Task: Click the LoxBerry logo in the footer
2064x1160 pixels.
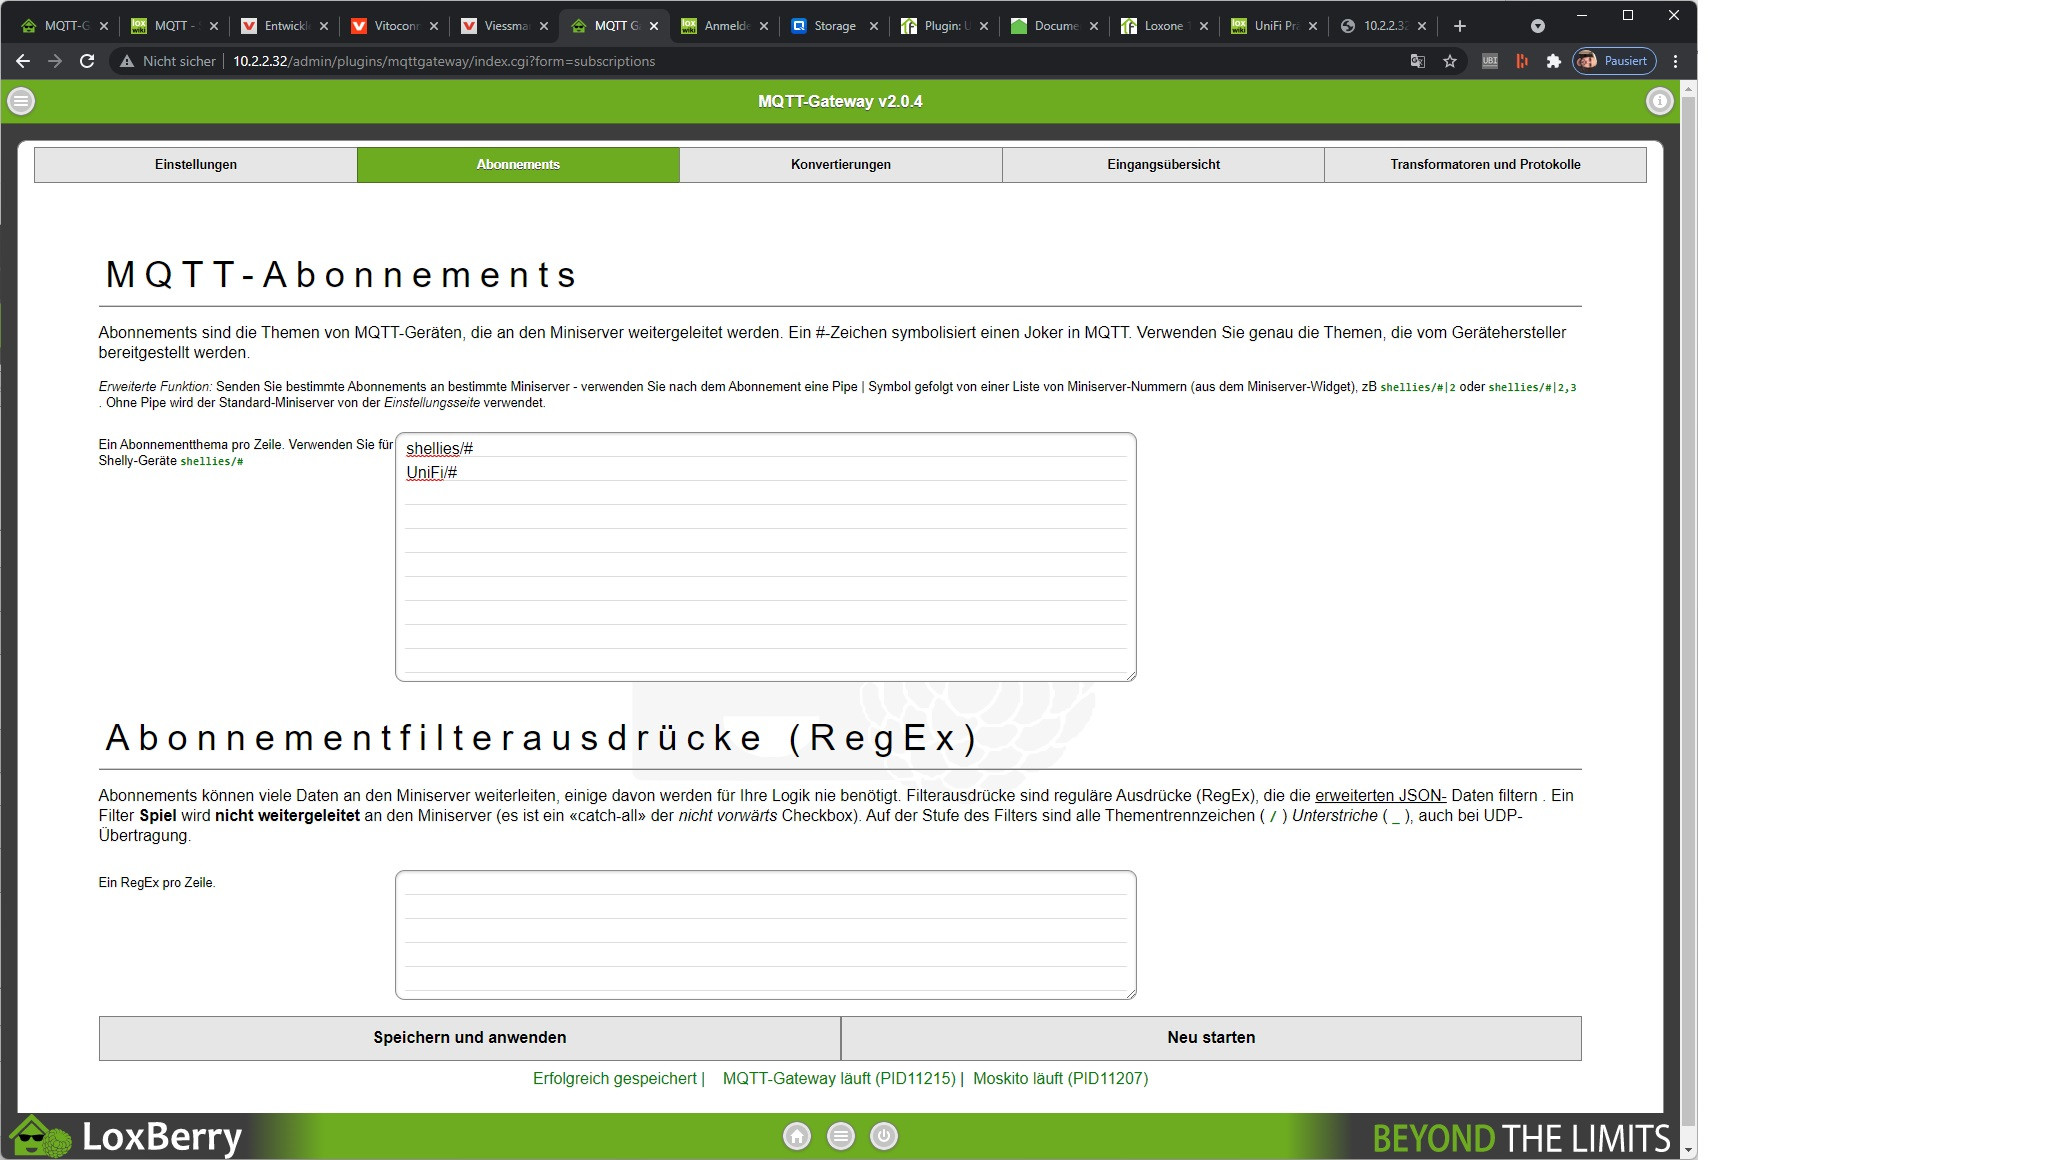Action: (x=127, y=1137)
